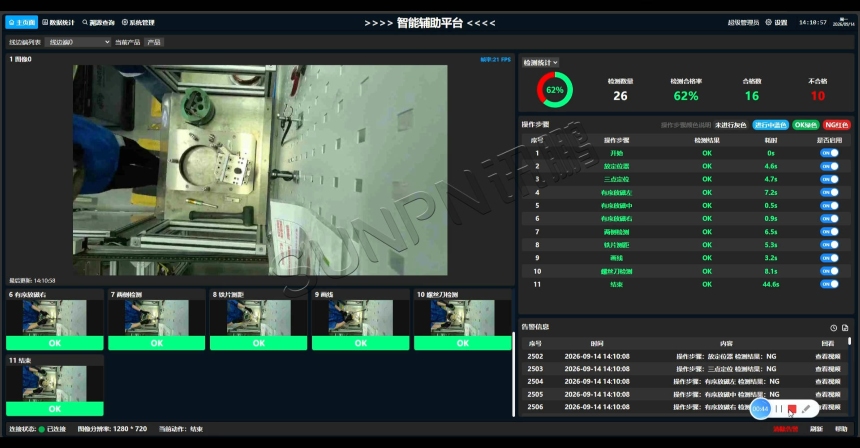Click the step 11 结束 thumbnail image
This screenshot has width=860, height=448.
54,383
